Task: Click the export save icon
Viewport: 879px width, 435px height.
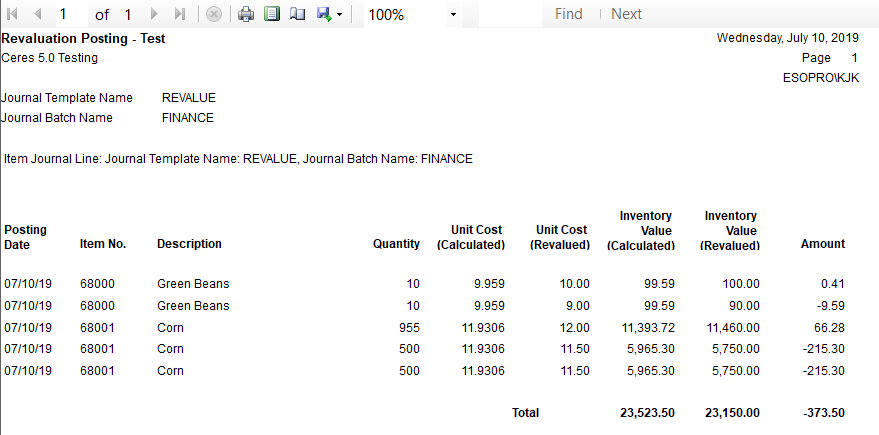Action: pyautogui.click(x=323, y=14)
